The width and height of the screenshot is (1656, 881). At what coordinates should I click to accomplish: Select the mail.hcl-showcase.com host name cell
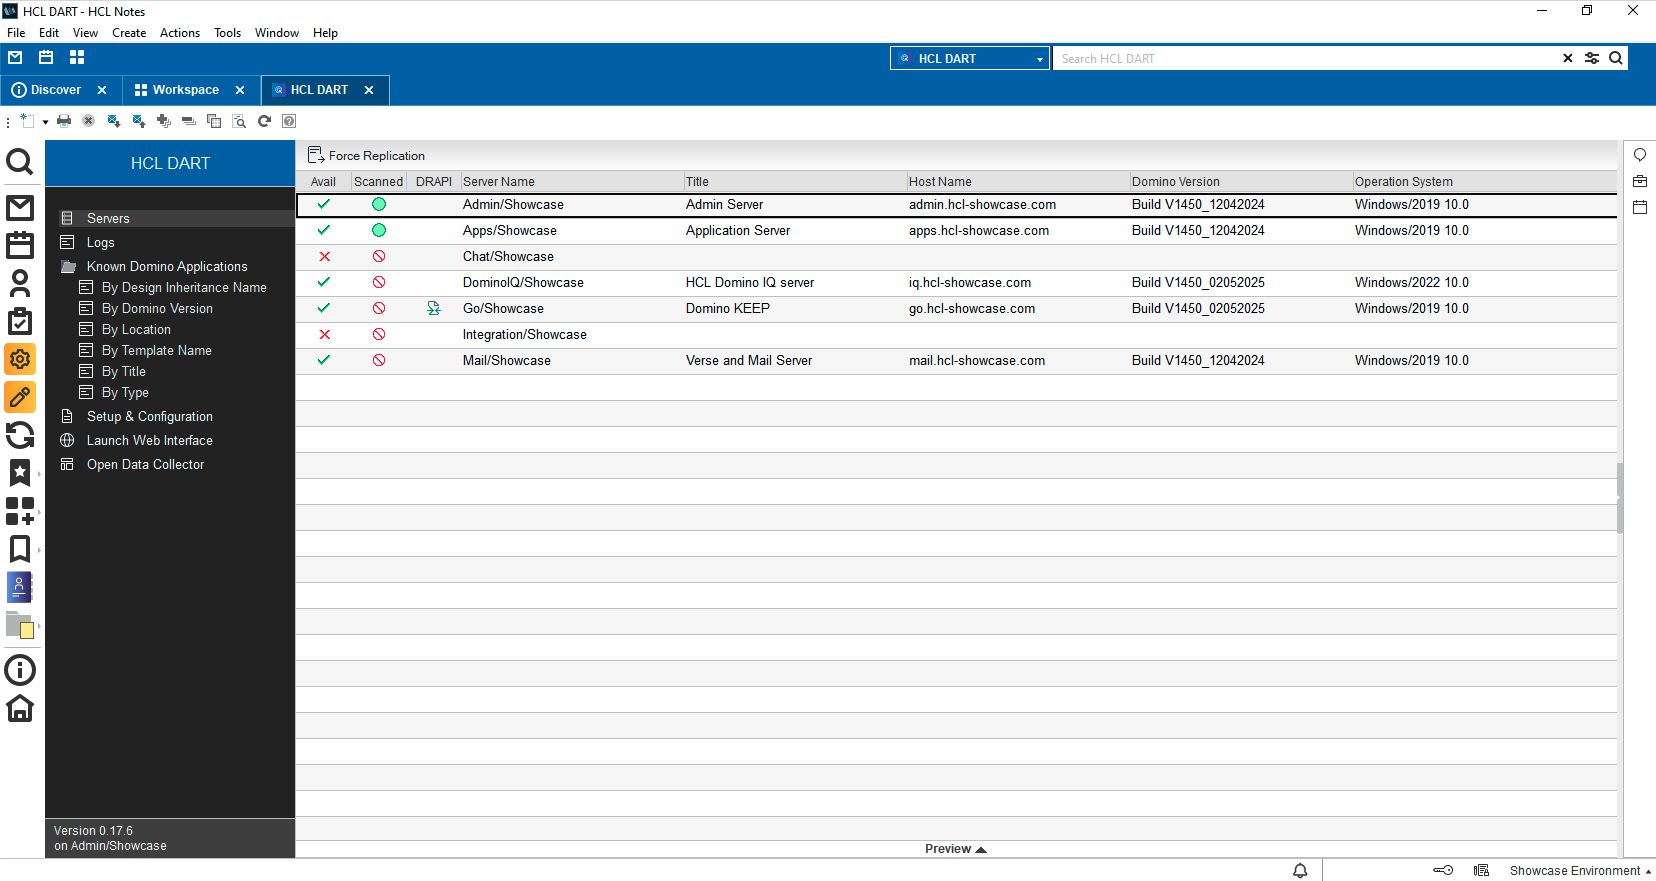977,360
